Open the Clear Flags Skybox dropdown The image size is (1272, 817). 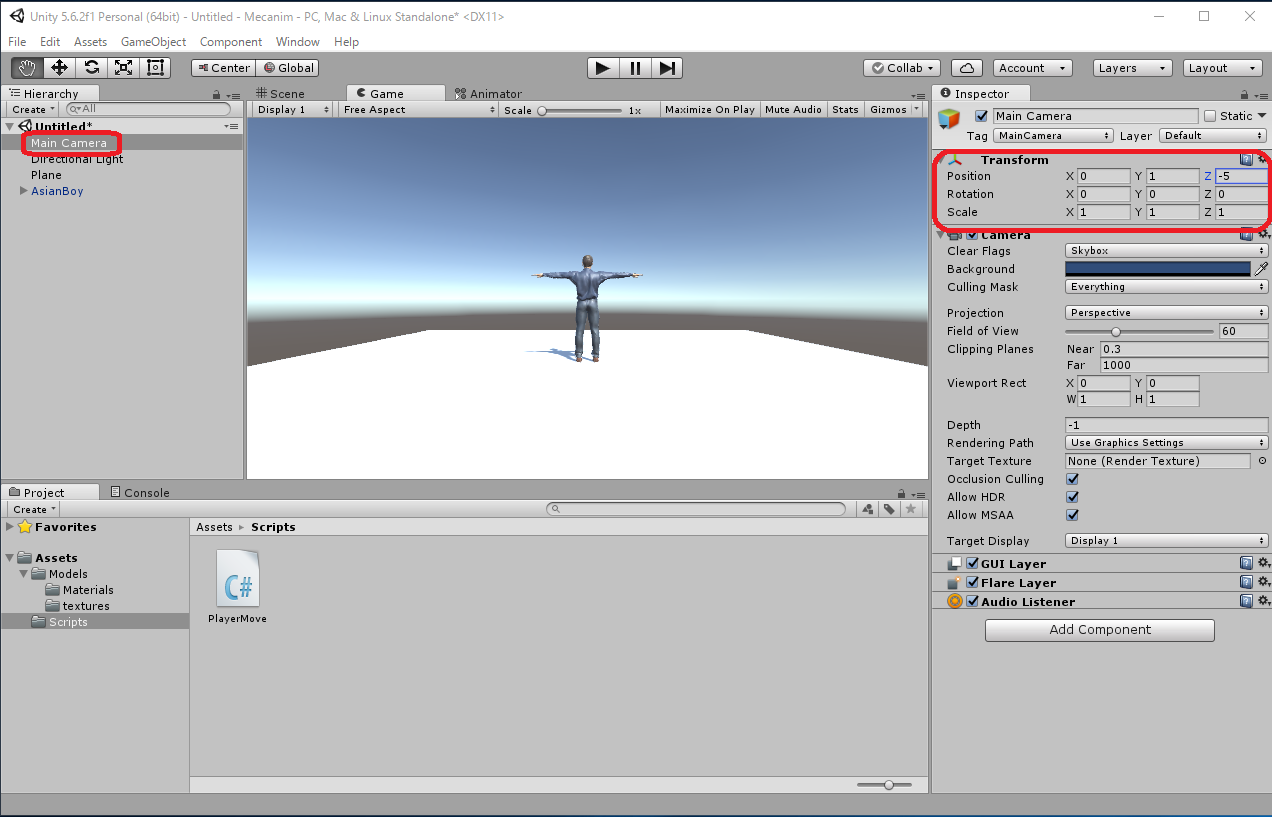[x=1166, y=251]
